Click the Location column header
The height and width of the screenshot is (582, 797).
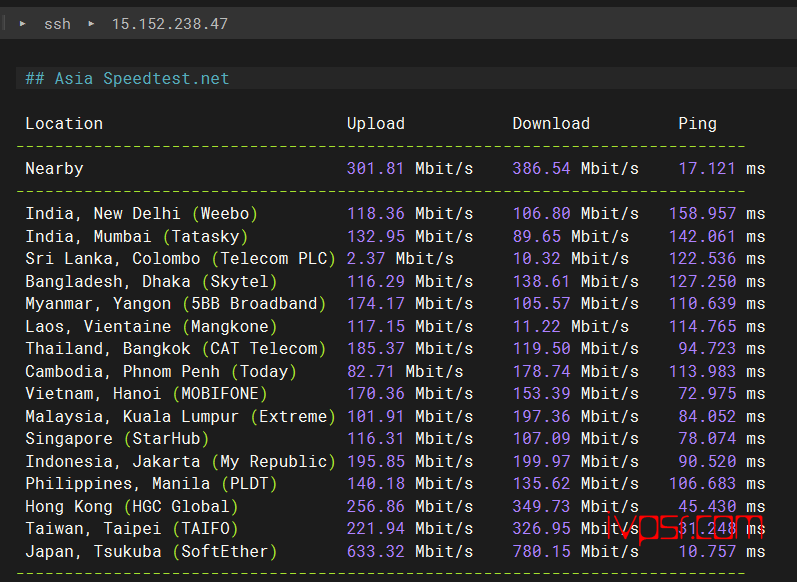click(x=64, y=124)
